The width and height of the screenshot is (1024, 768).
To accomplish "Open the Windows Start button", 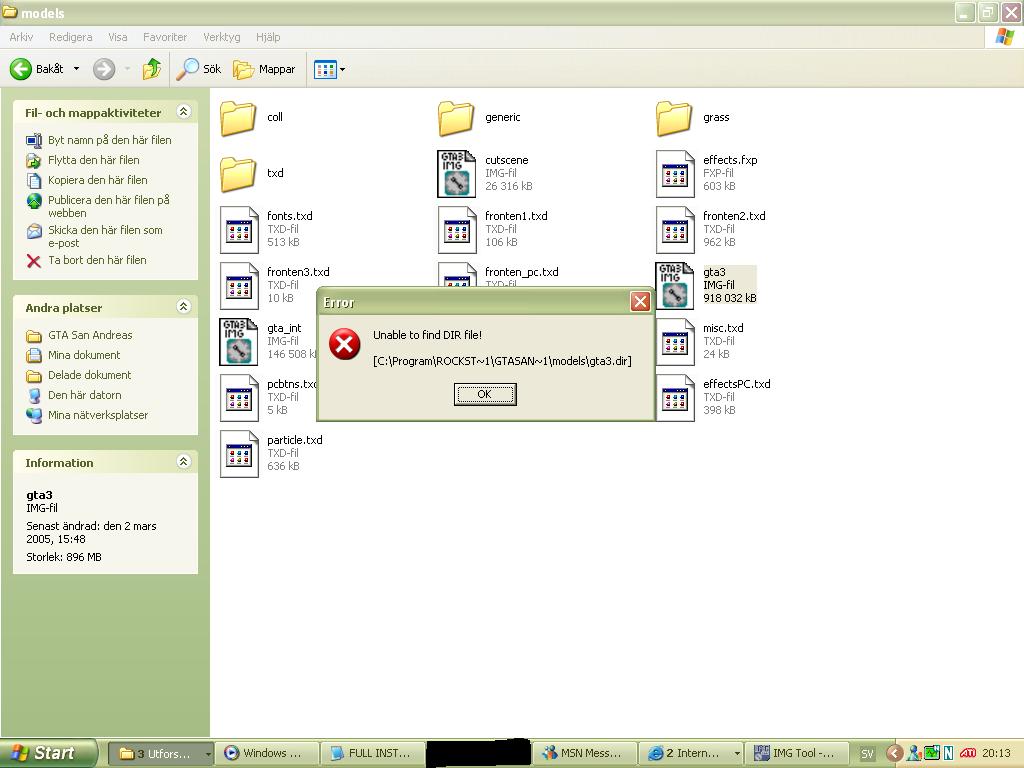I will click(48, 753).
